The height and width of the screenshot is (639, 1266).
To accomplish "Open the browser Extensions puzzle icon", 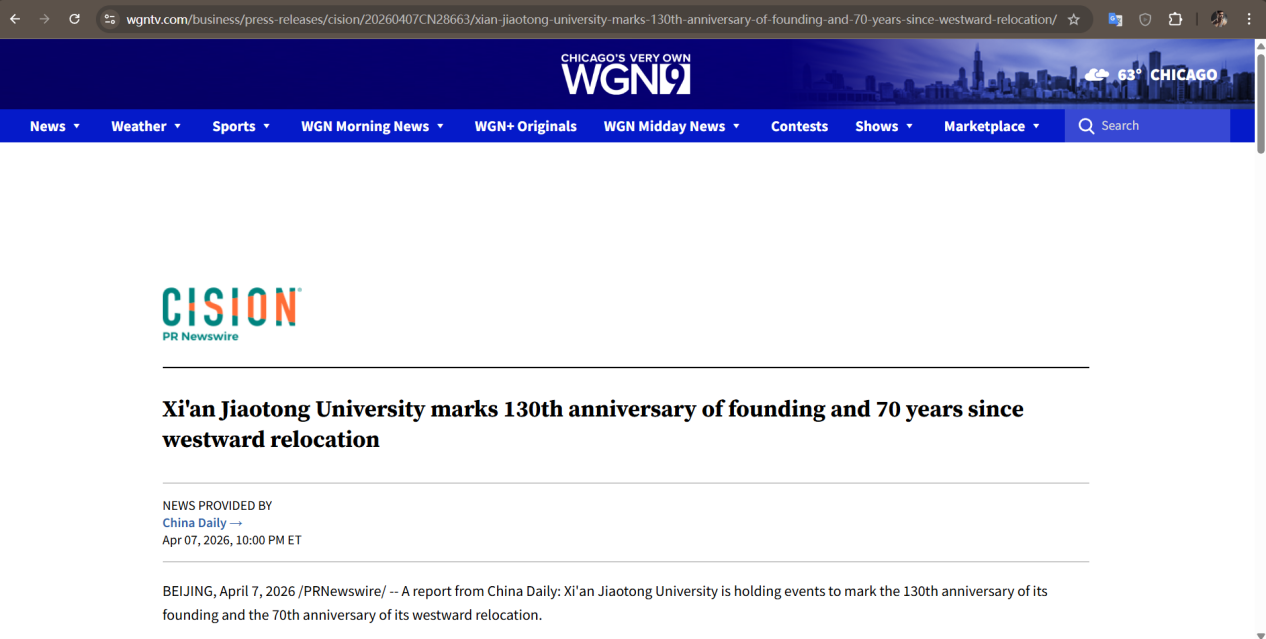I will coord(1175,19).
